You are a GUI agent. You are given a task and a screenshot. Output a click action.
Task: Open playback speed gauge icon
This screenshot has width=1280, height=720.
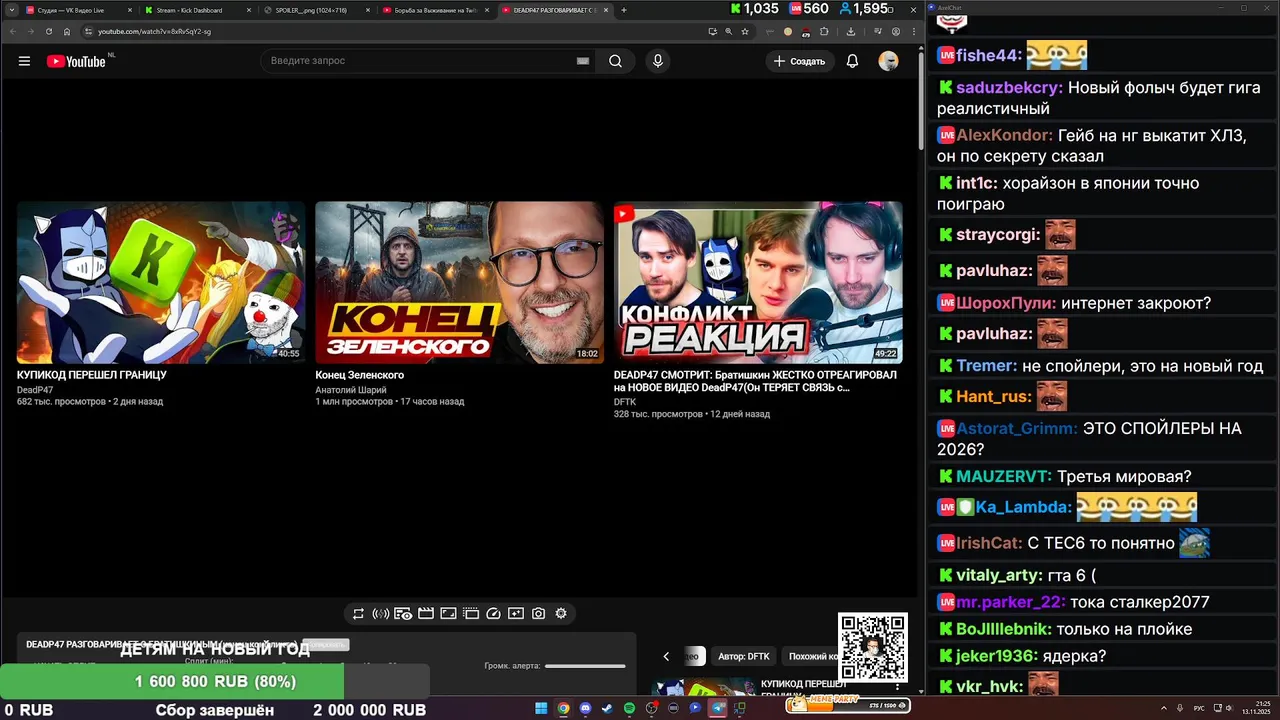point(493,613)
